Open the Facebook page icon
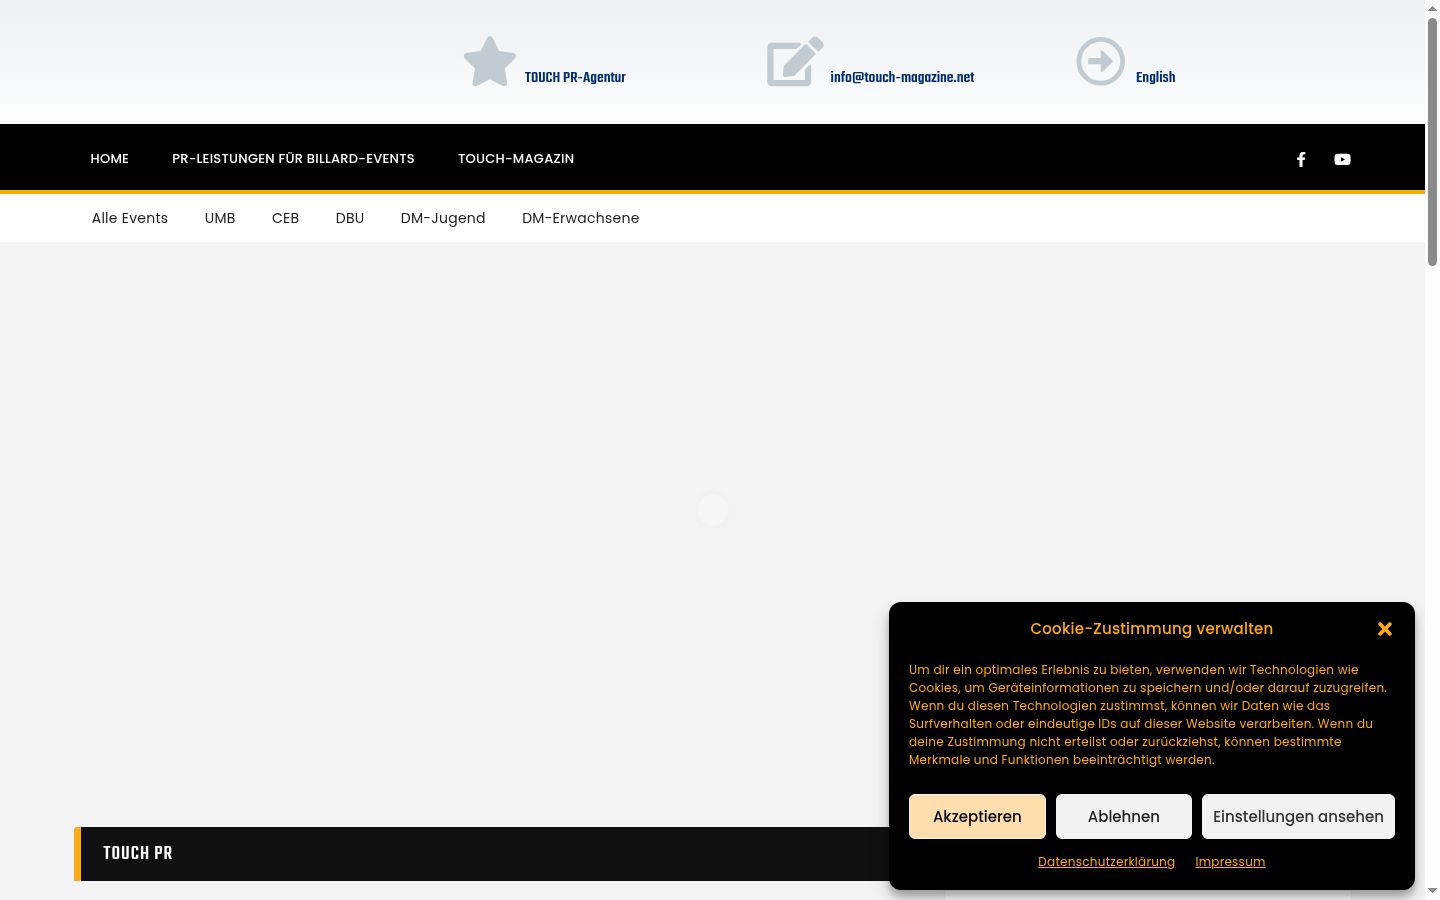 pos(1301,159)
